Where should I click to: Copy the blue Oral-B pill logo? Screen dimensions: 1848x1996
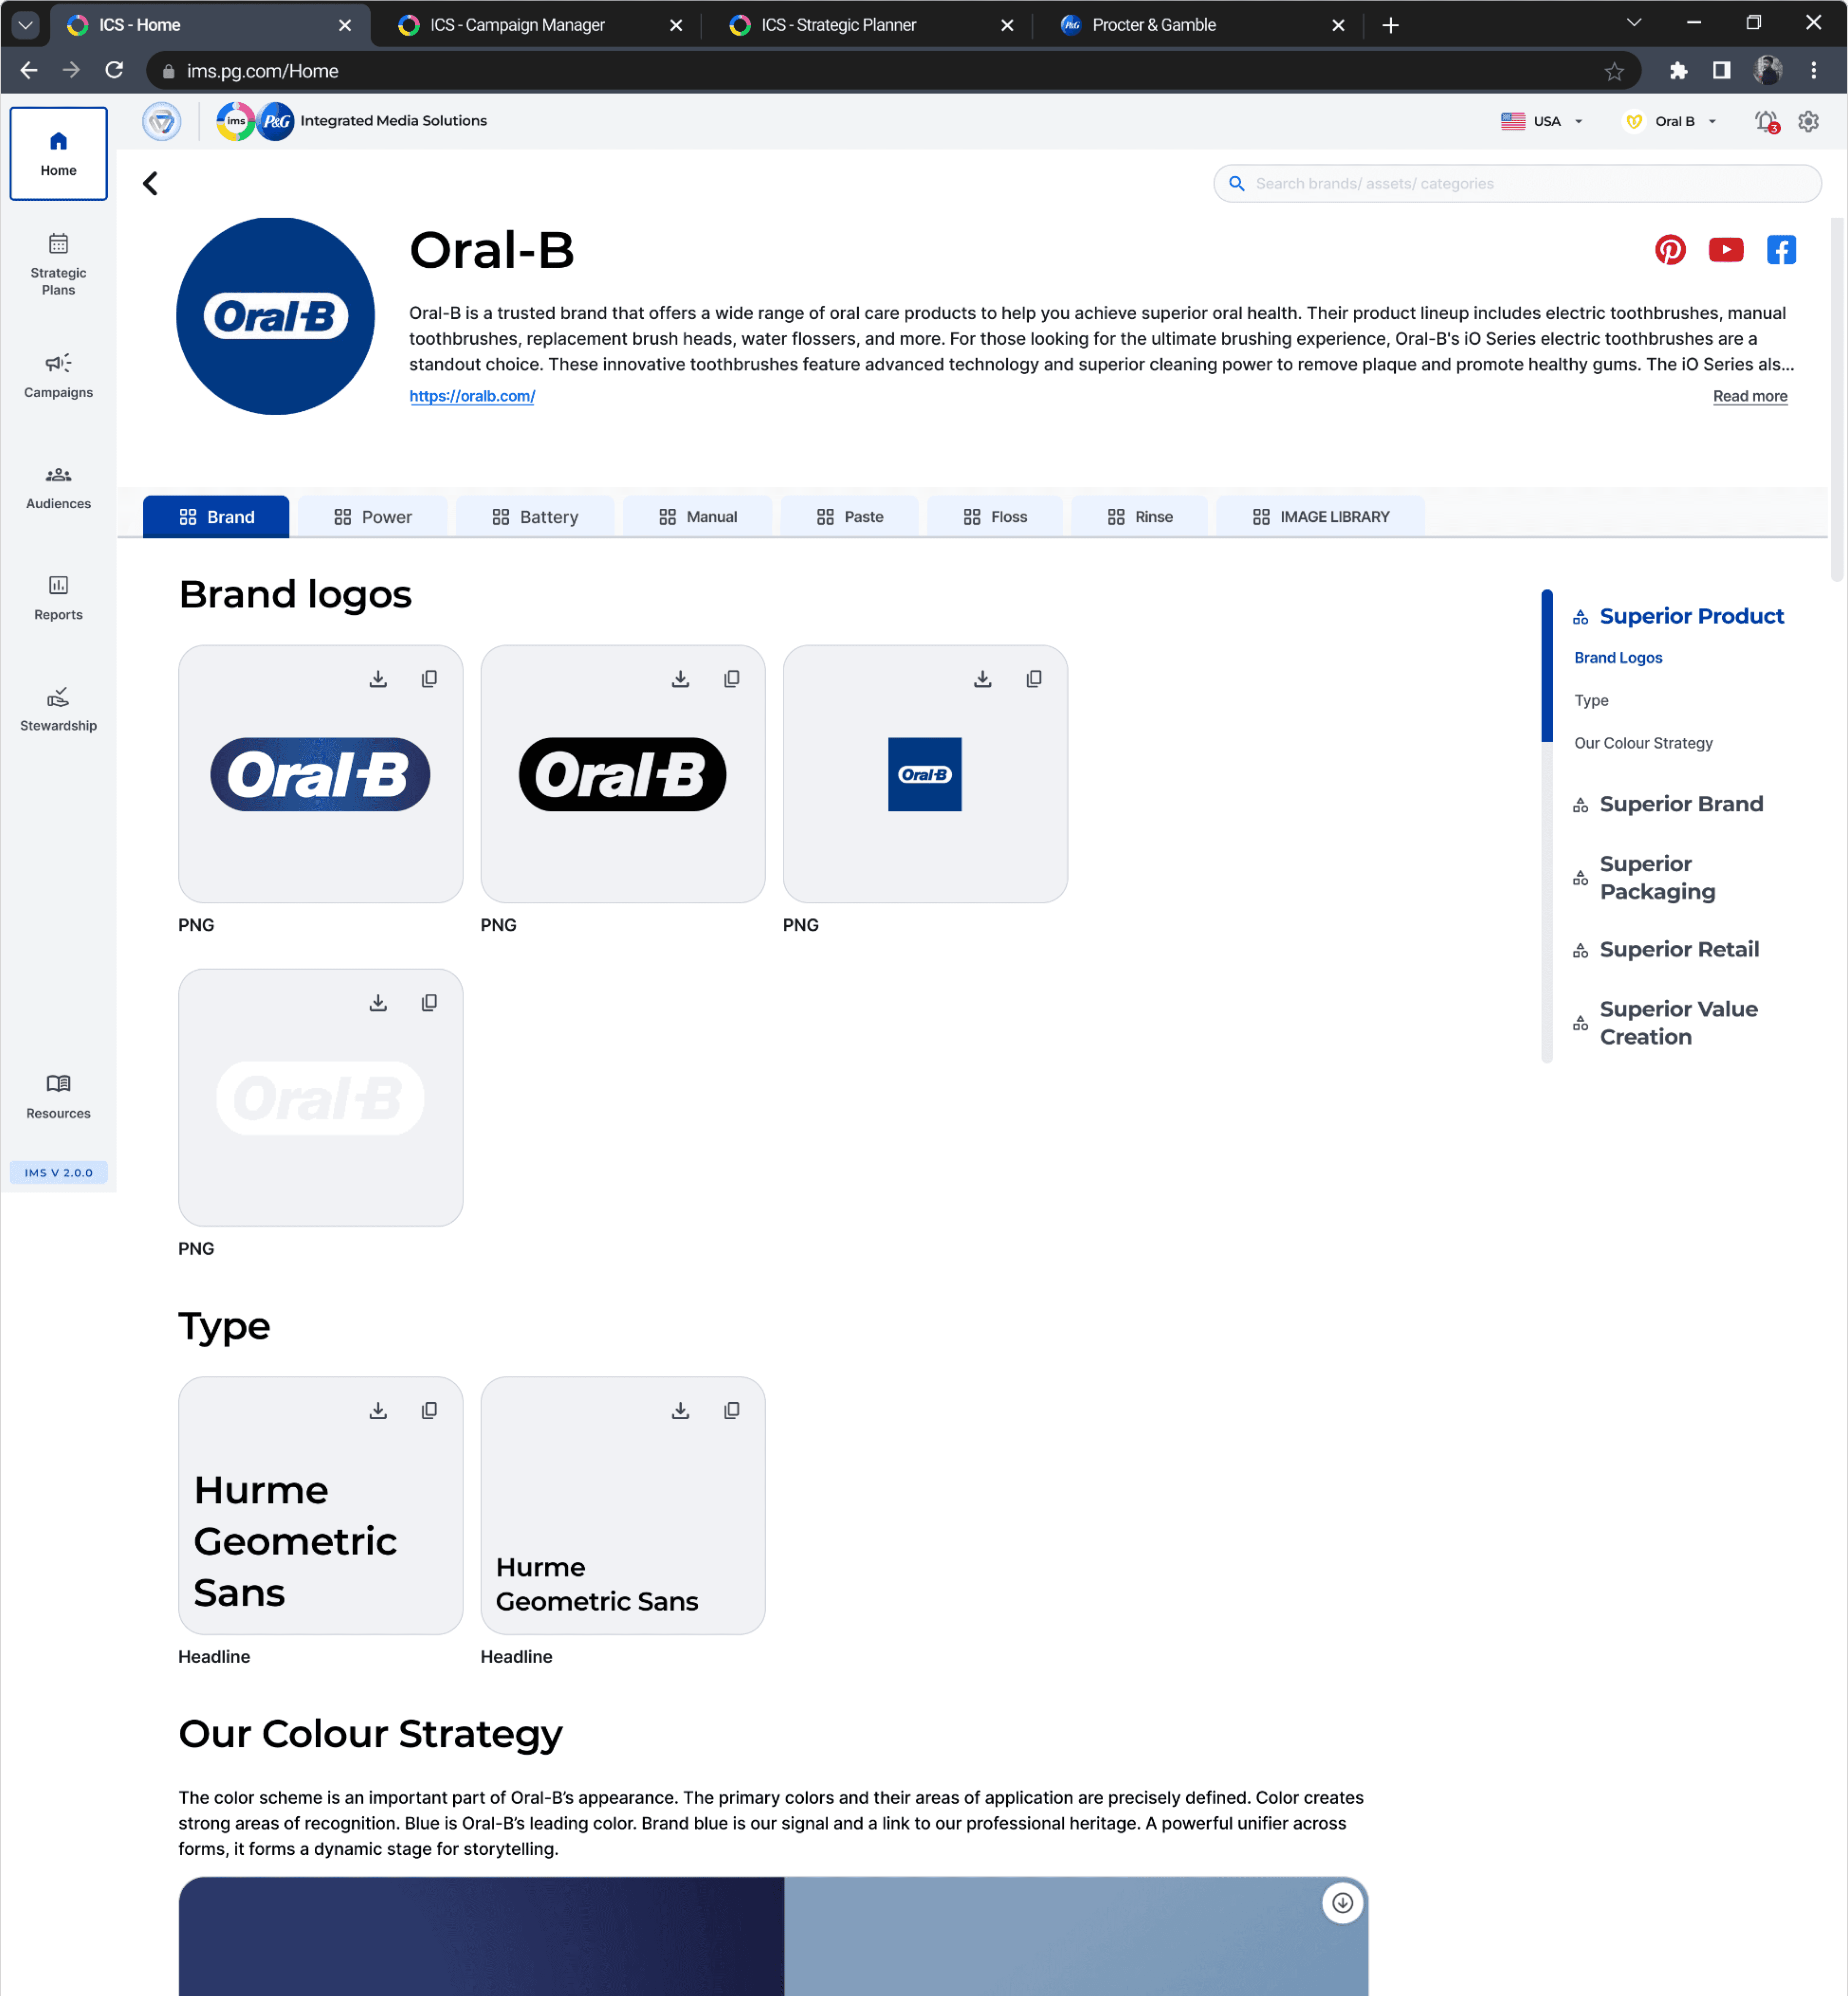tap(429, 679)
